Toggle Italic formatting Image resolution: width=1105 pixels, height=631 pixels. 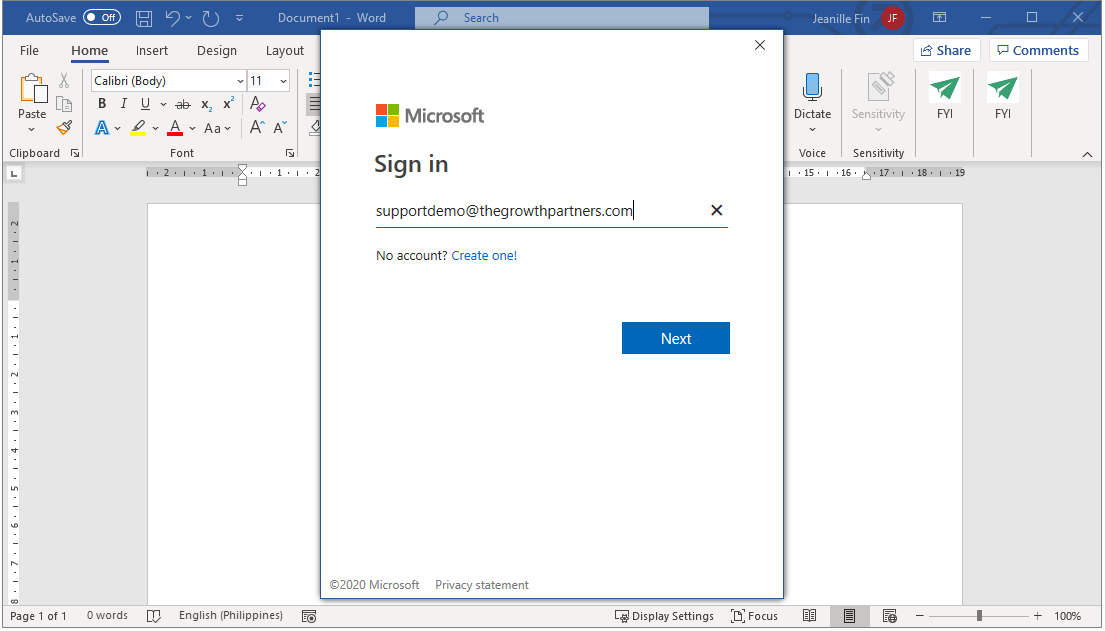pos(124,104)
